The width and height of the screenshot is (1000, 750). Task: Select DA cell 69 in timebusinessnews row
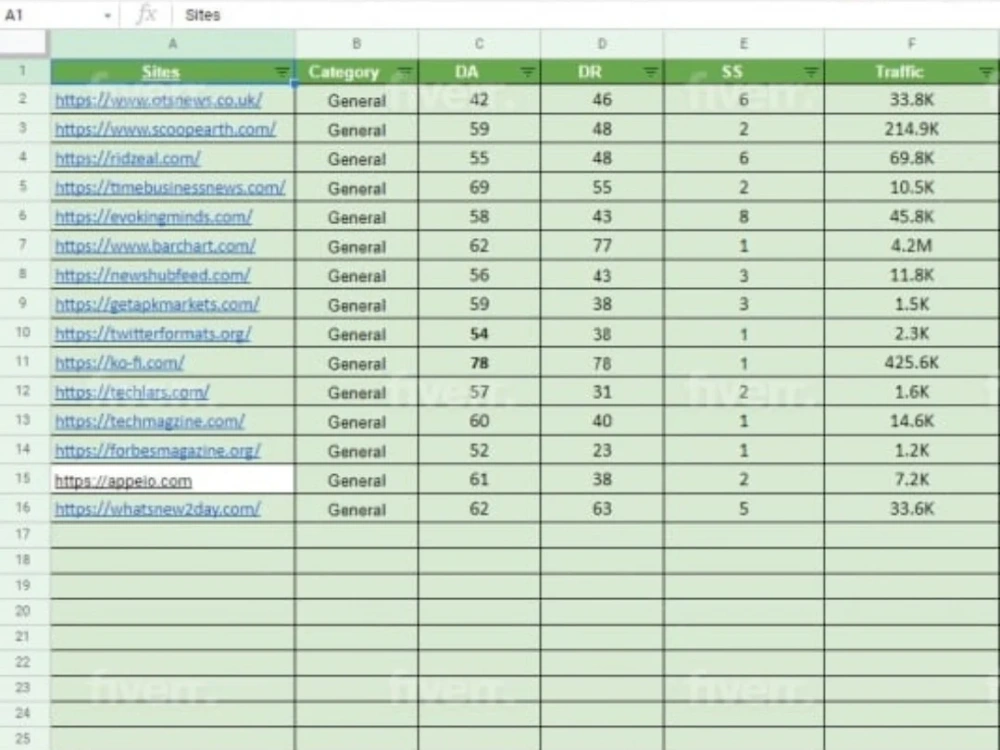(x=479, y=188)
